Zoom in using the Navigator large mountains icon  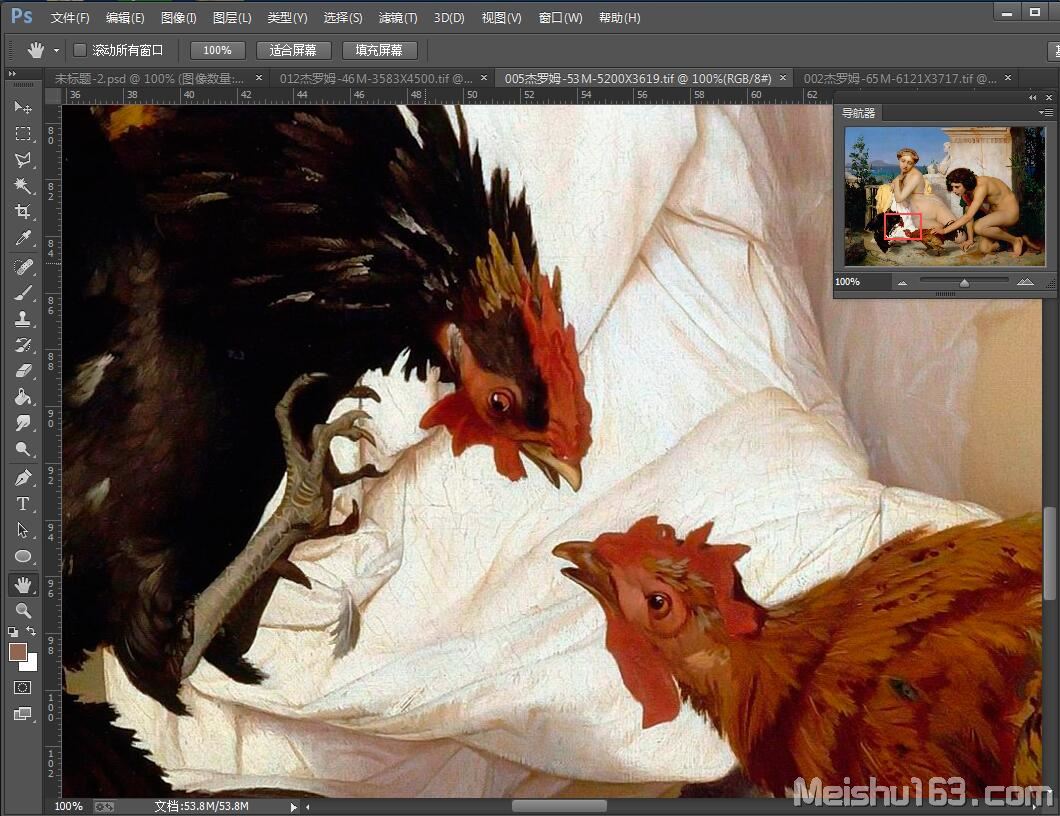1025,282
